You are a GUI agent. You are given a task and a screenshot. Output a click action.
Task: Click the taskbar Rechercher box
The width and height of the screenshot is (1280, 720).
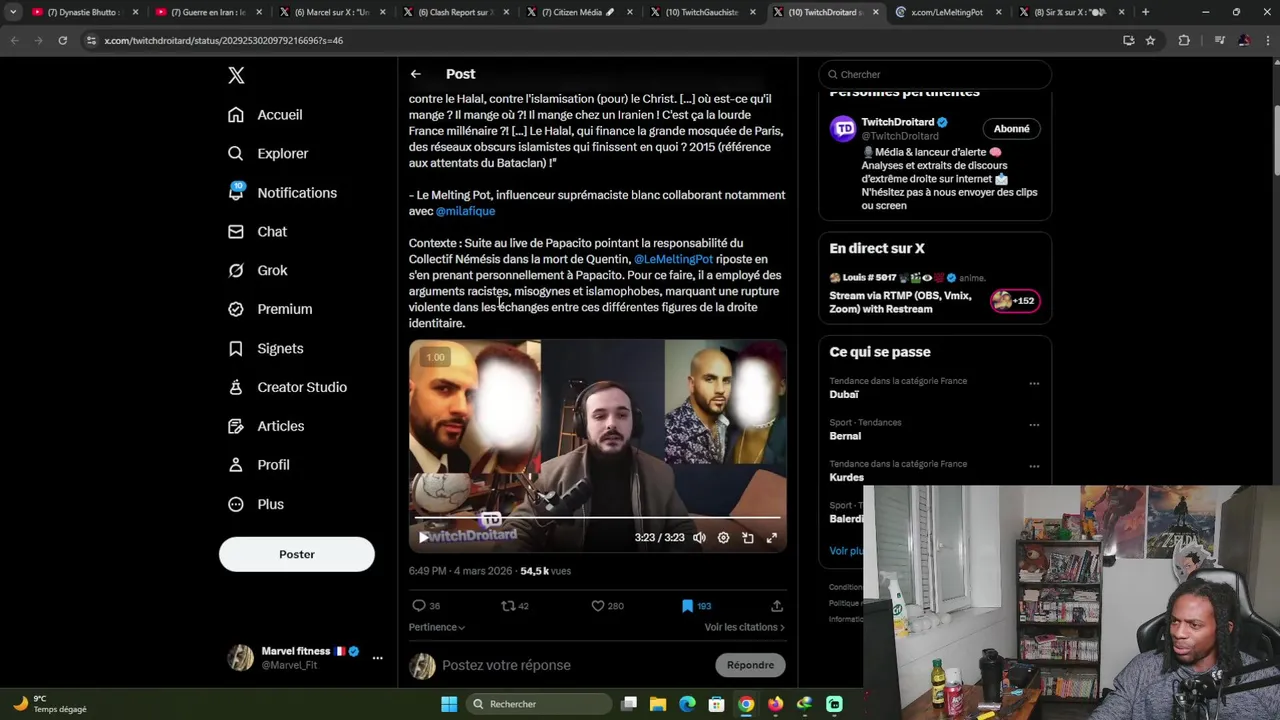click(538, 704)
